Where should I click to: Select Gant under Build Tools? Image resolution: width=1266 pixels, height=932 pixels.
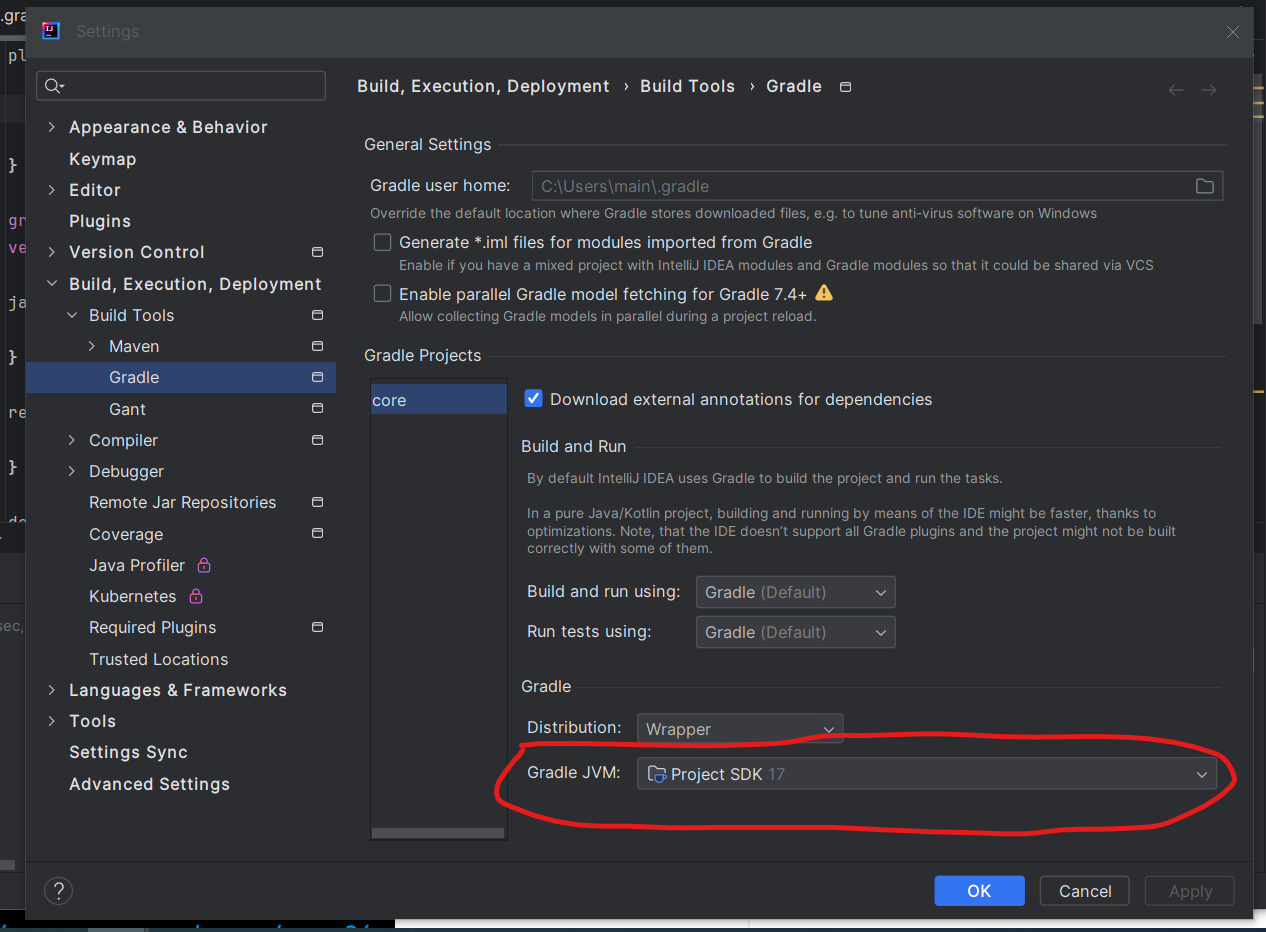point(127,409)
